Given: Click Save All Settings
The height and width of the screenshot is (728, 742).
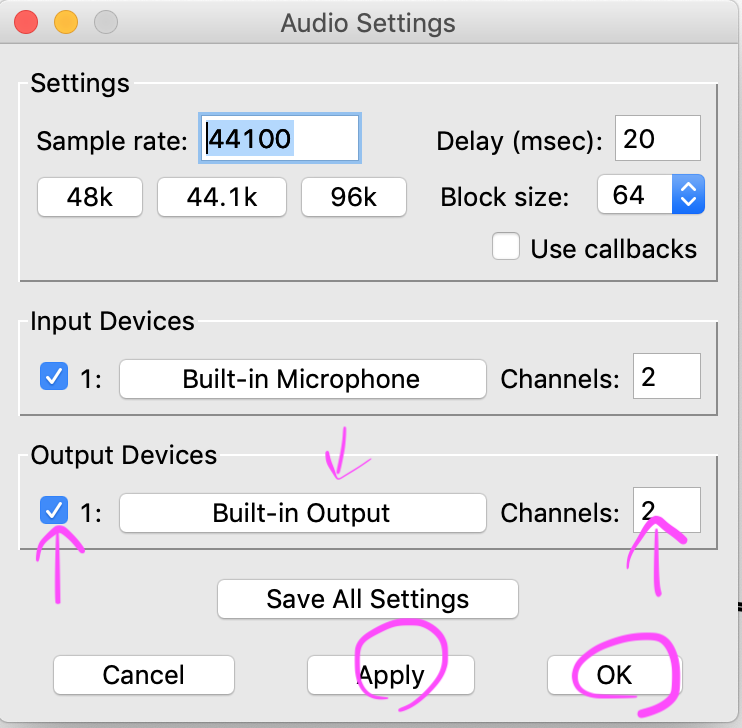Looking at the screenshot, I should tap(368, 599).
